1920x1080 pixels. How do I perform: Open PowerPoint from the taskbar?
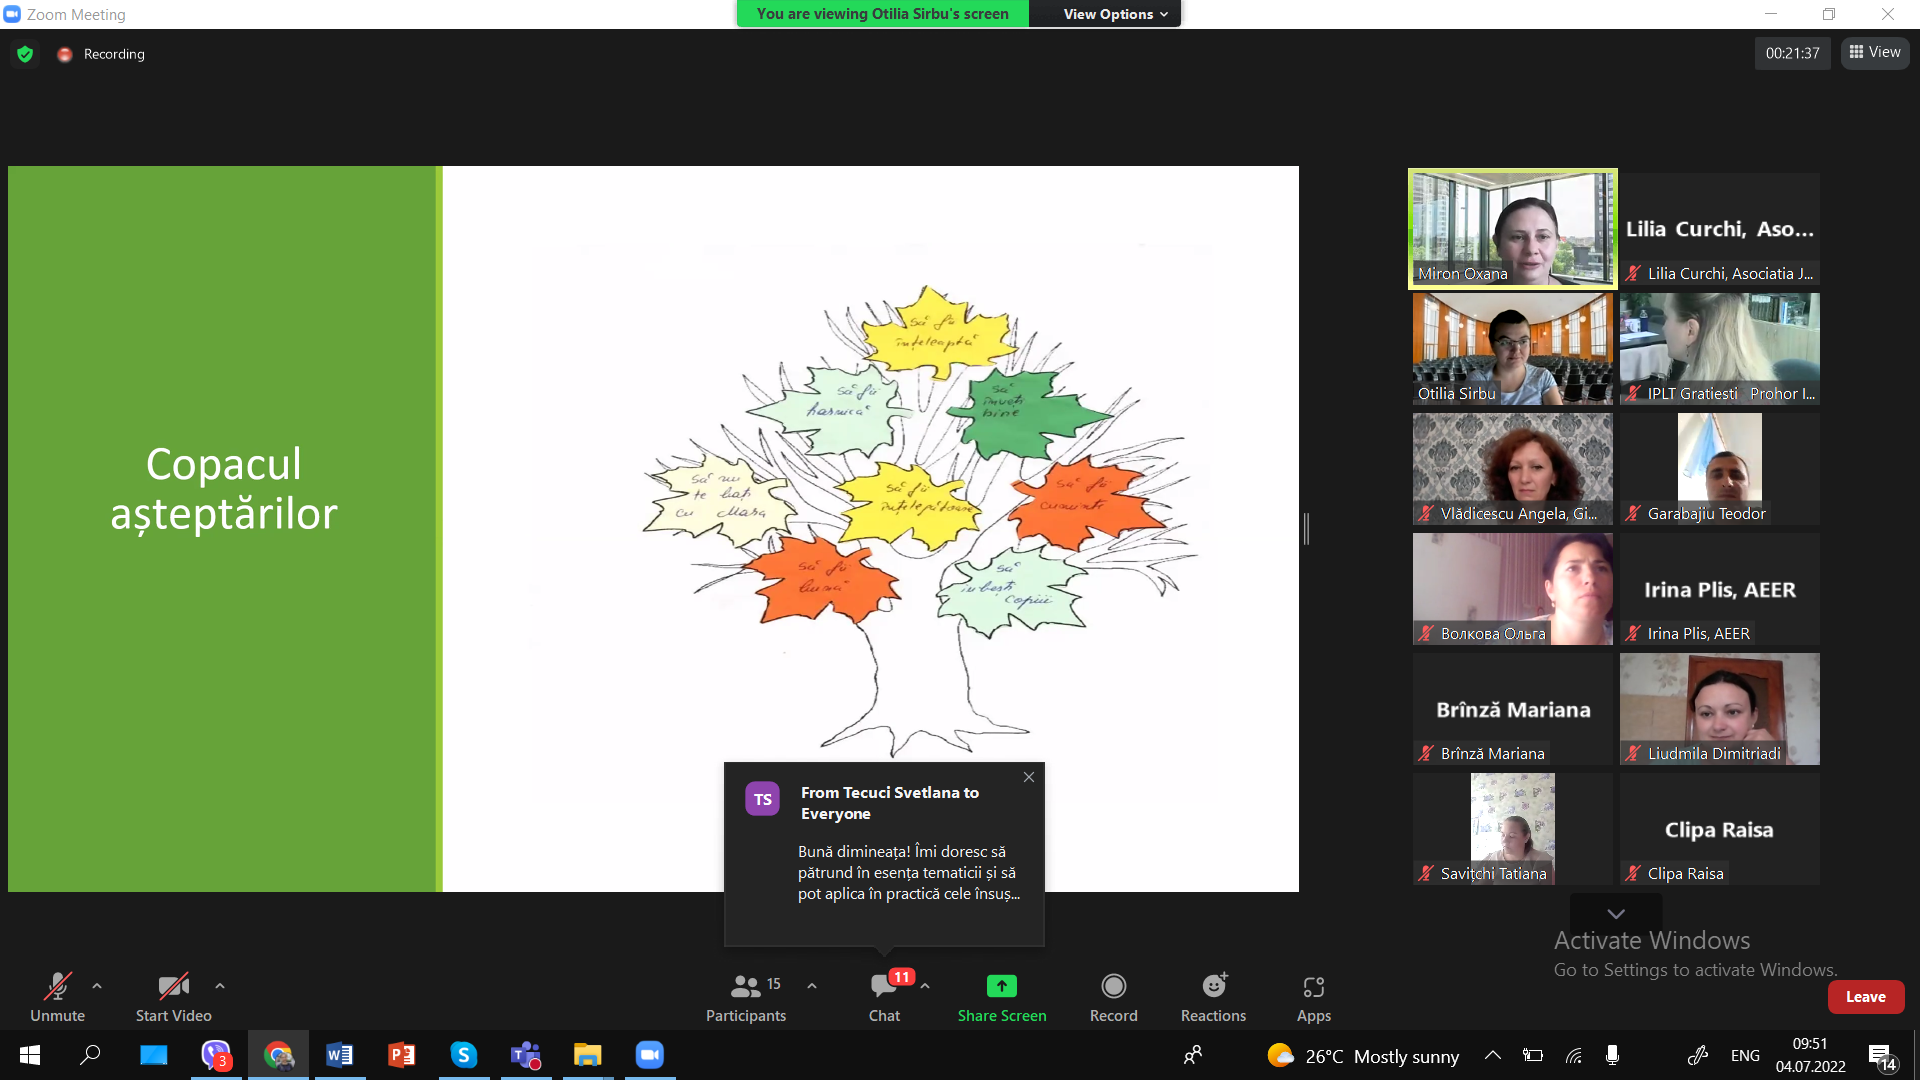(x=401, y=1055)
